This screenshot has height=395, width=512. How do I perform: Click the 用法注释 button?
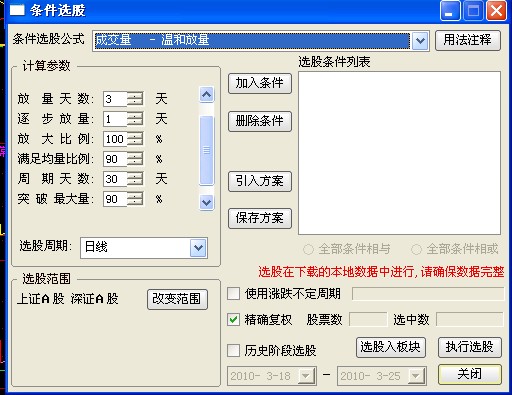468,40
